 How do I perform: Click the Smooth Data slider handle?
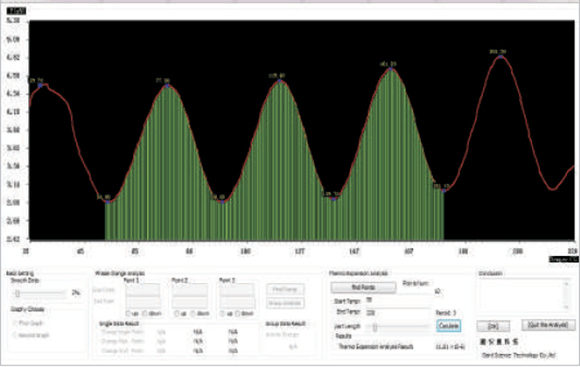17,294
